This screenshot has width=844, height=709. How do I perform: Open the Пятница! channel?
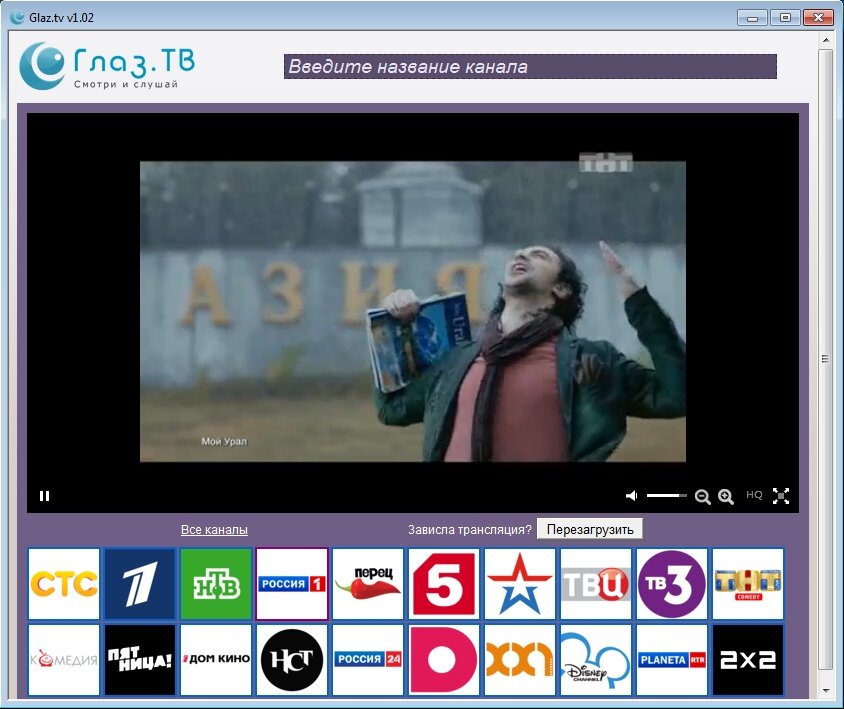[x=140, y=660]
